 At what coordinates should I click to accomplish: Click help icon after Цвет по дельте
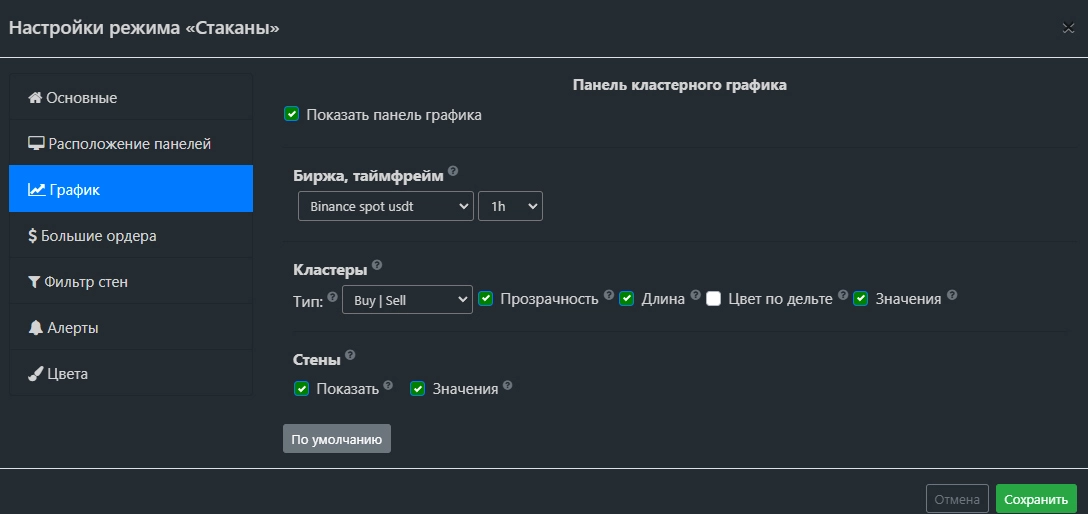click(x=843, y=295)
